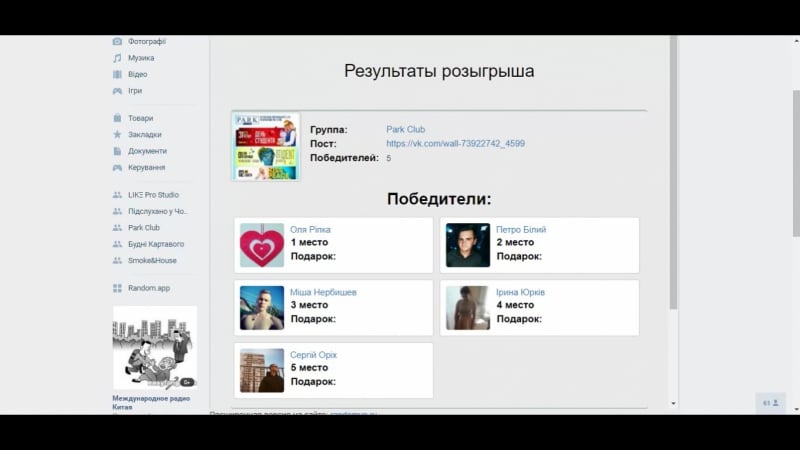
Task: Open Керування in the sidebar
Action: pos(146,167)
